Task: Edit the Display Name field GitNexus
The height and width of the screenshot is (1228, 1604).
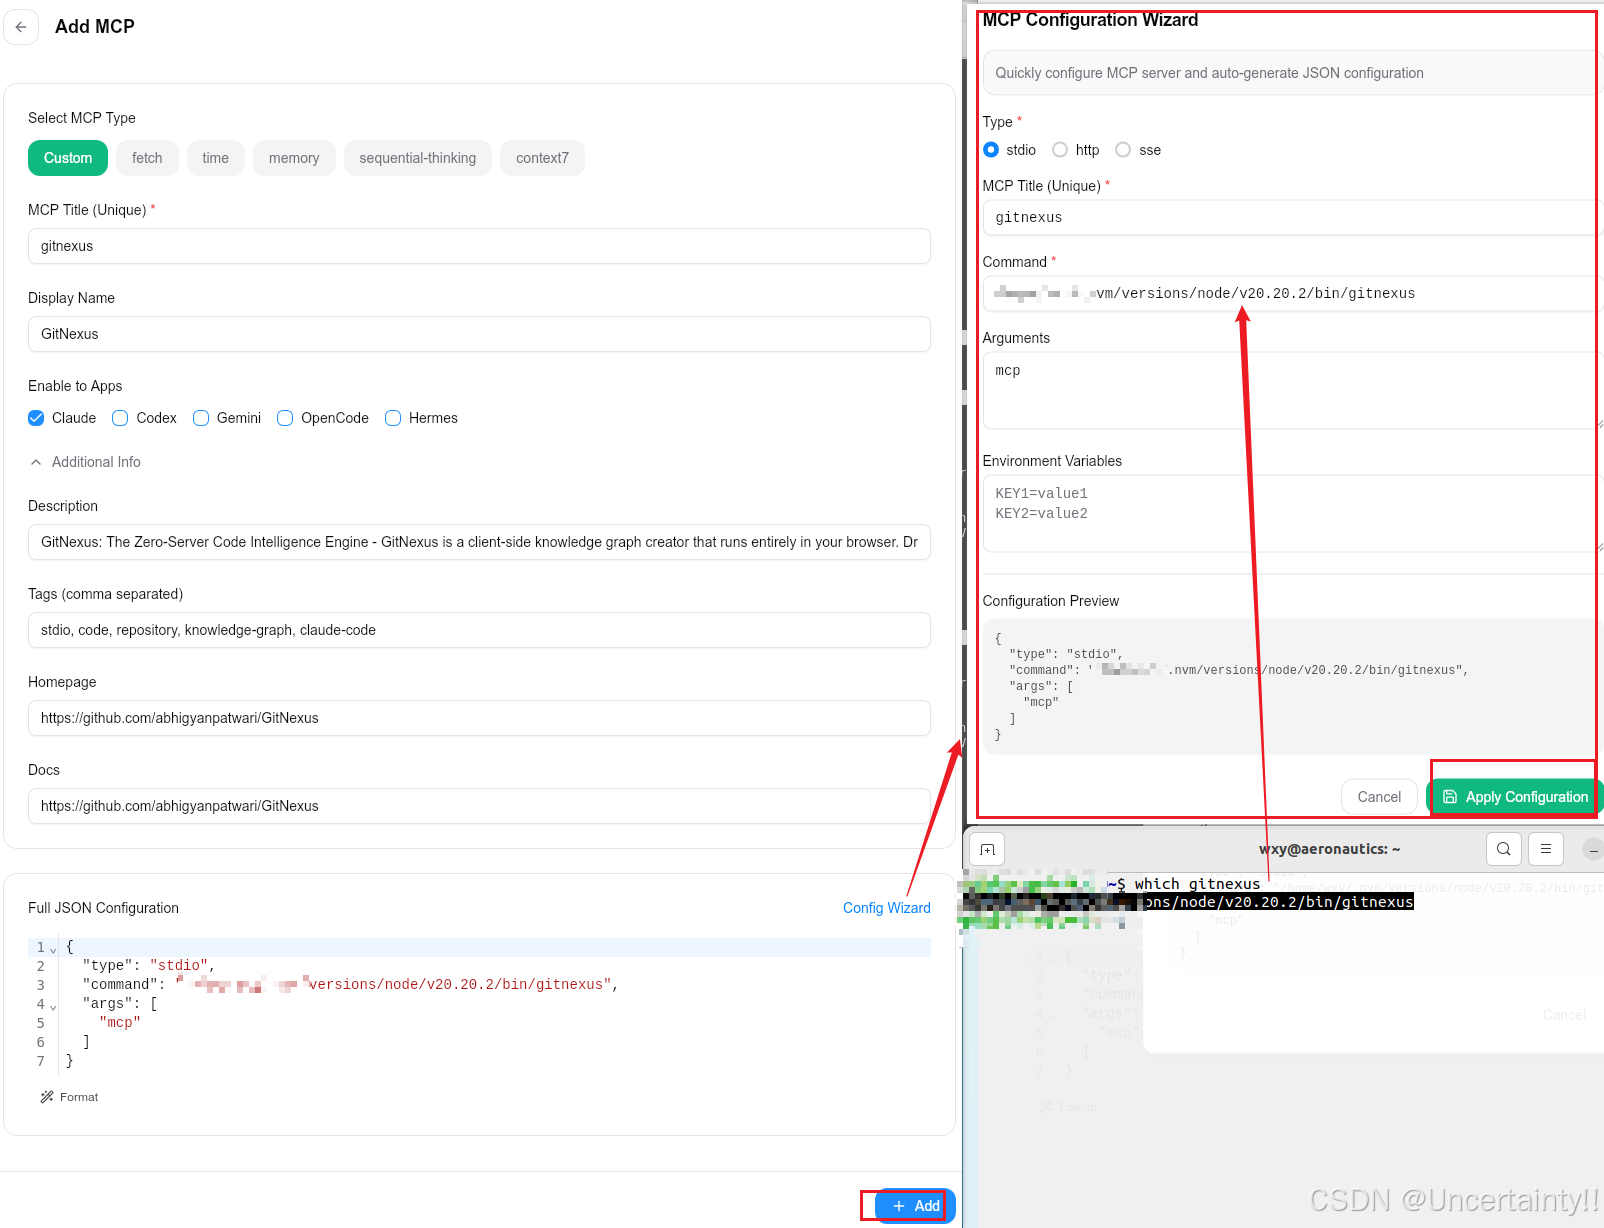Action: tap(479, 334)
